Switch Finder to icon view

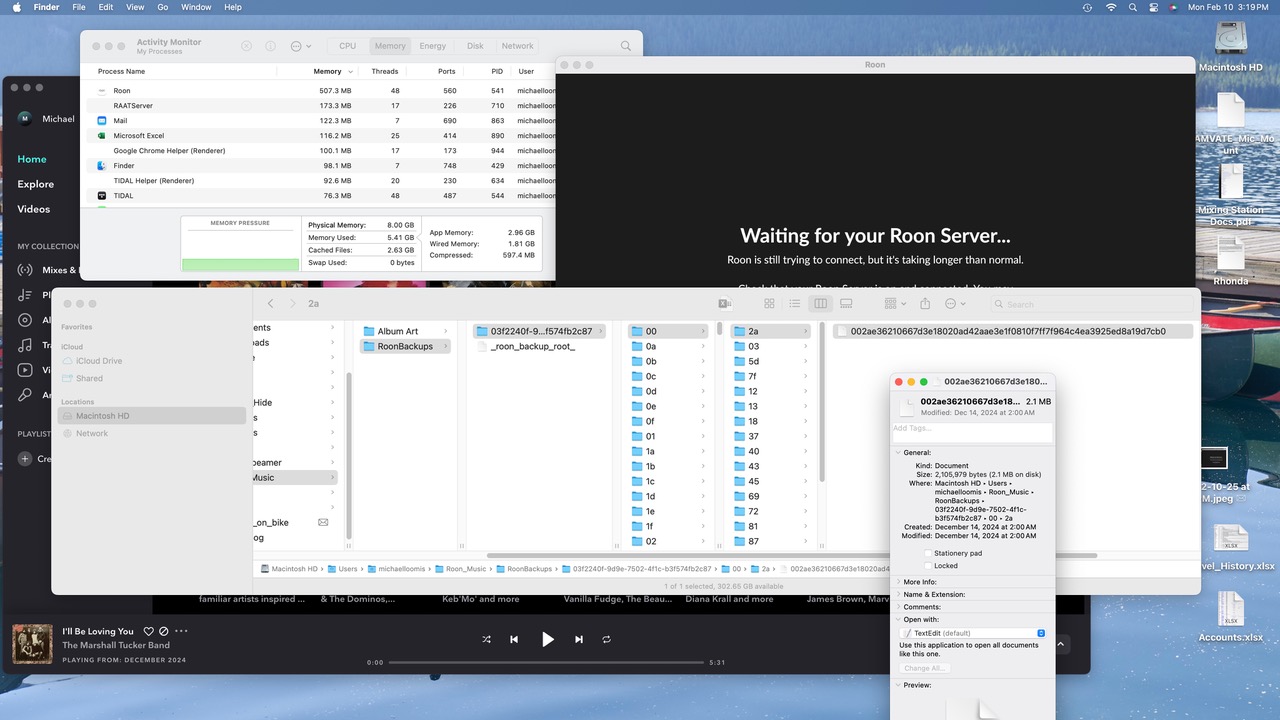(769, 303)
